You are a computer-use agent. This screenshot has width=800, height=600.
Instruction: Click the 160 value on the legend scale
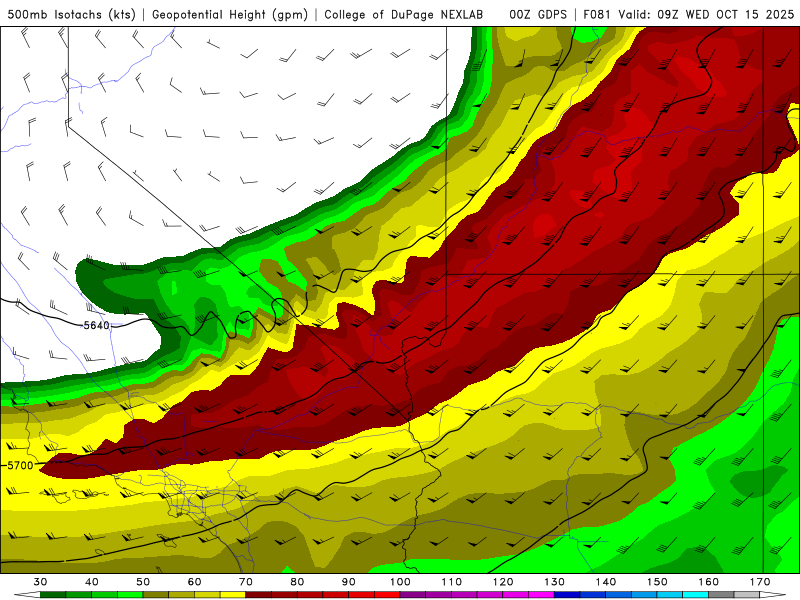(x=709, y=582)
